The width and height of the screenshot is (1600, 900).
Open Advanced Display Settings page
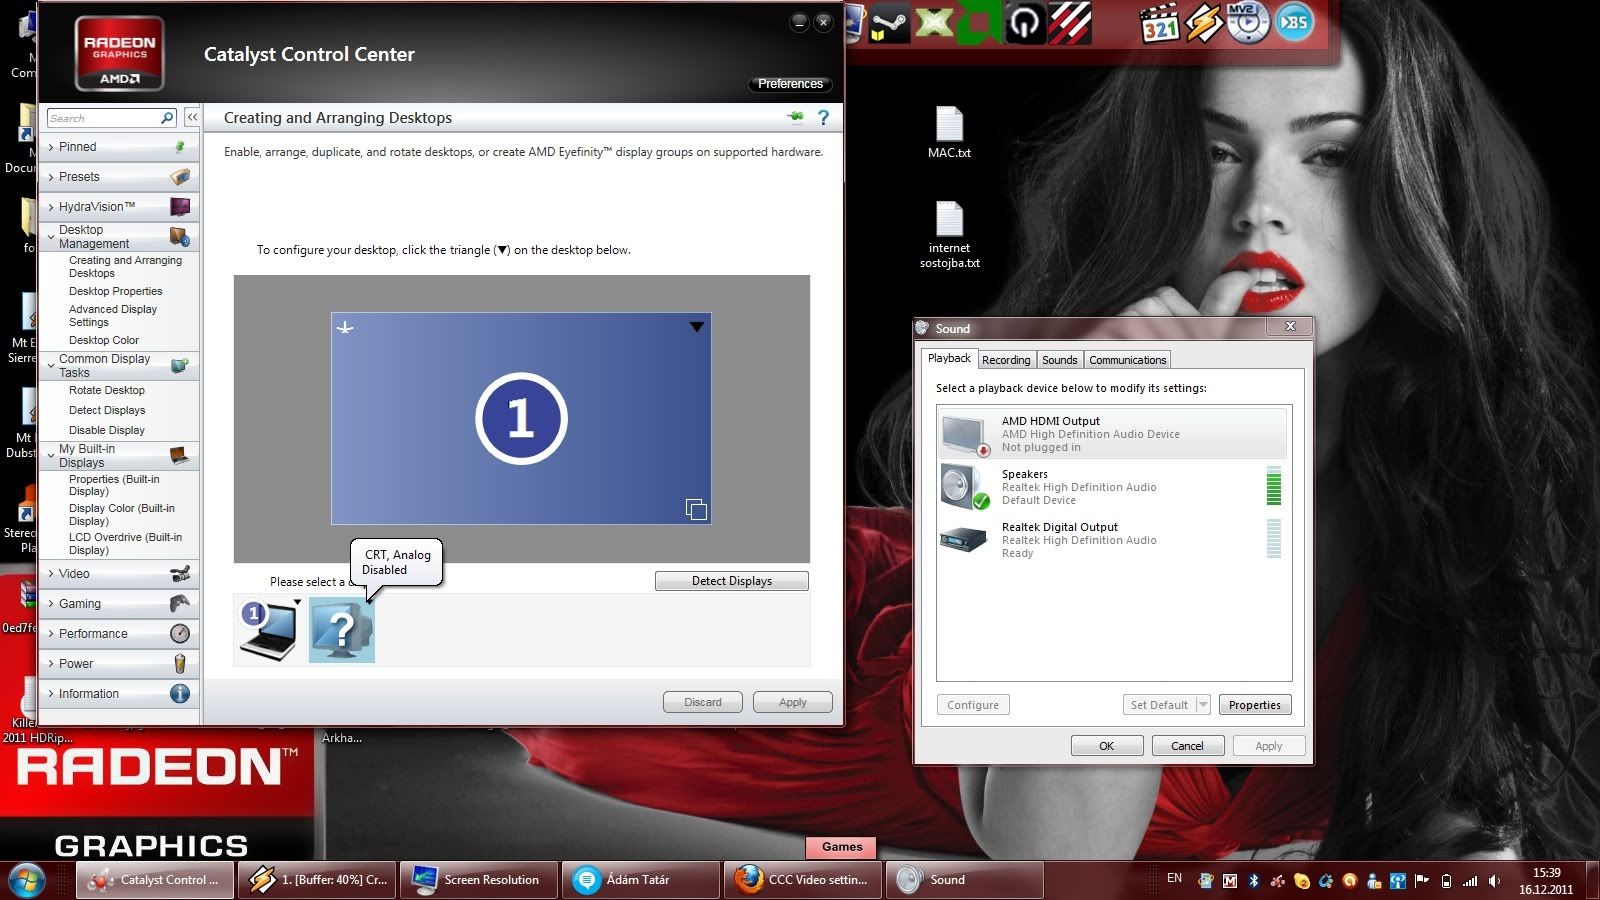click(x=113, y=316)
